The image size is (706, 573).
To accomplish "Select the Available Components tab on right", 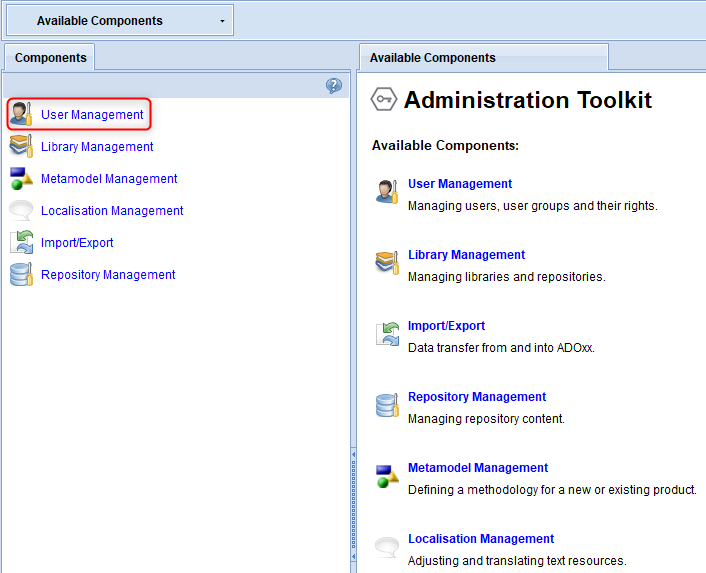I will tap(484, 58).
